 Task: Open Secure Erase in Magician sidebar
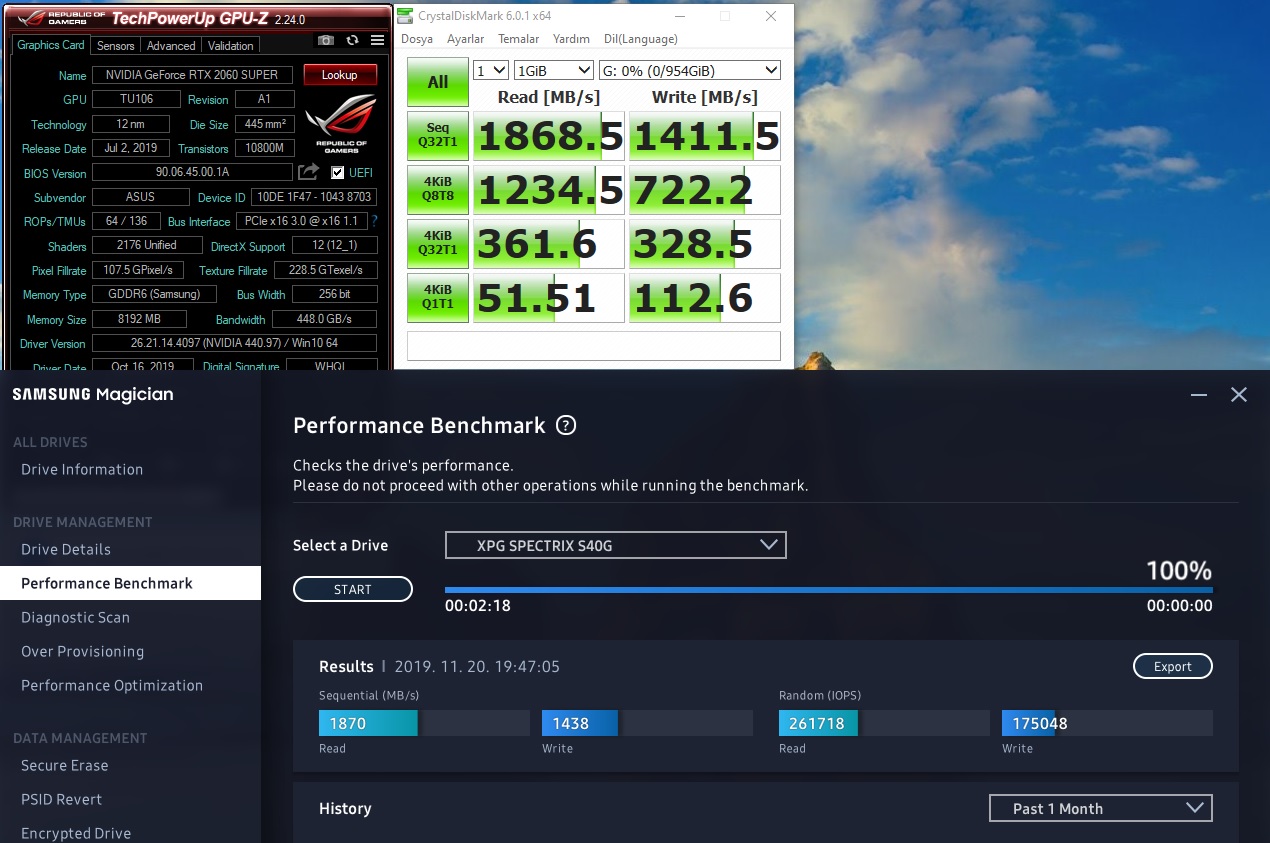(65, 765)
